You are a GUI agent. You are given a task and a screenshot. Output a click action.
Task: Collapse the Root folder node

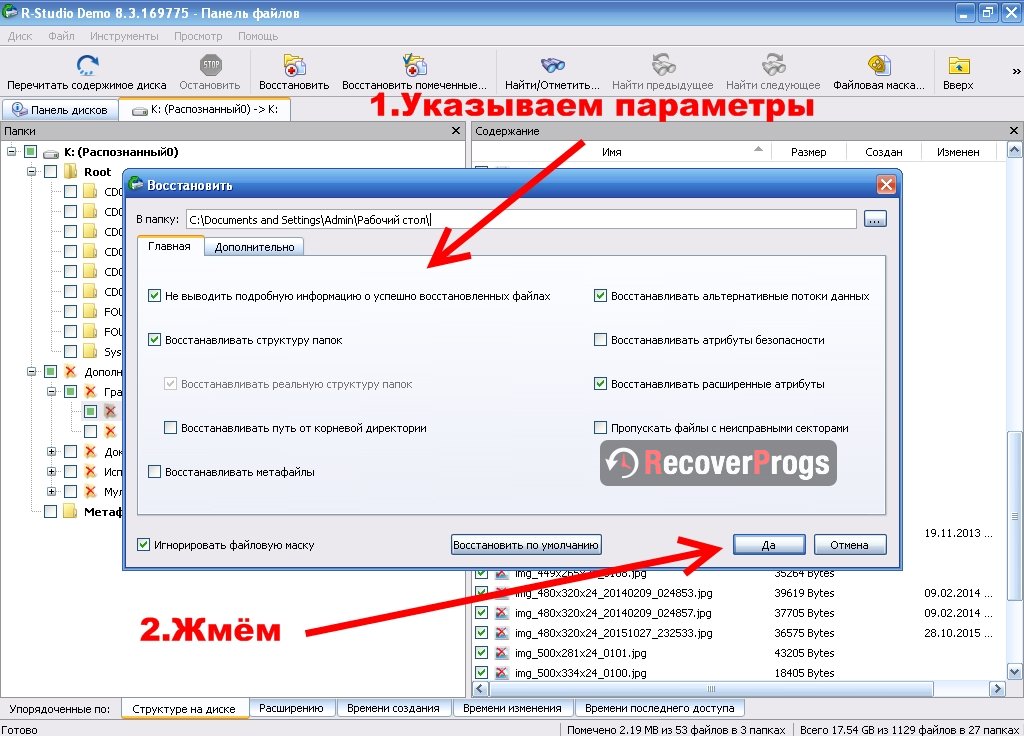click(x=31, y=172)
